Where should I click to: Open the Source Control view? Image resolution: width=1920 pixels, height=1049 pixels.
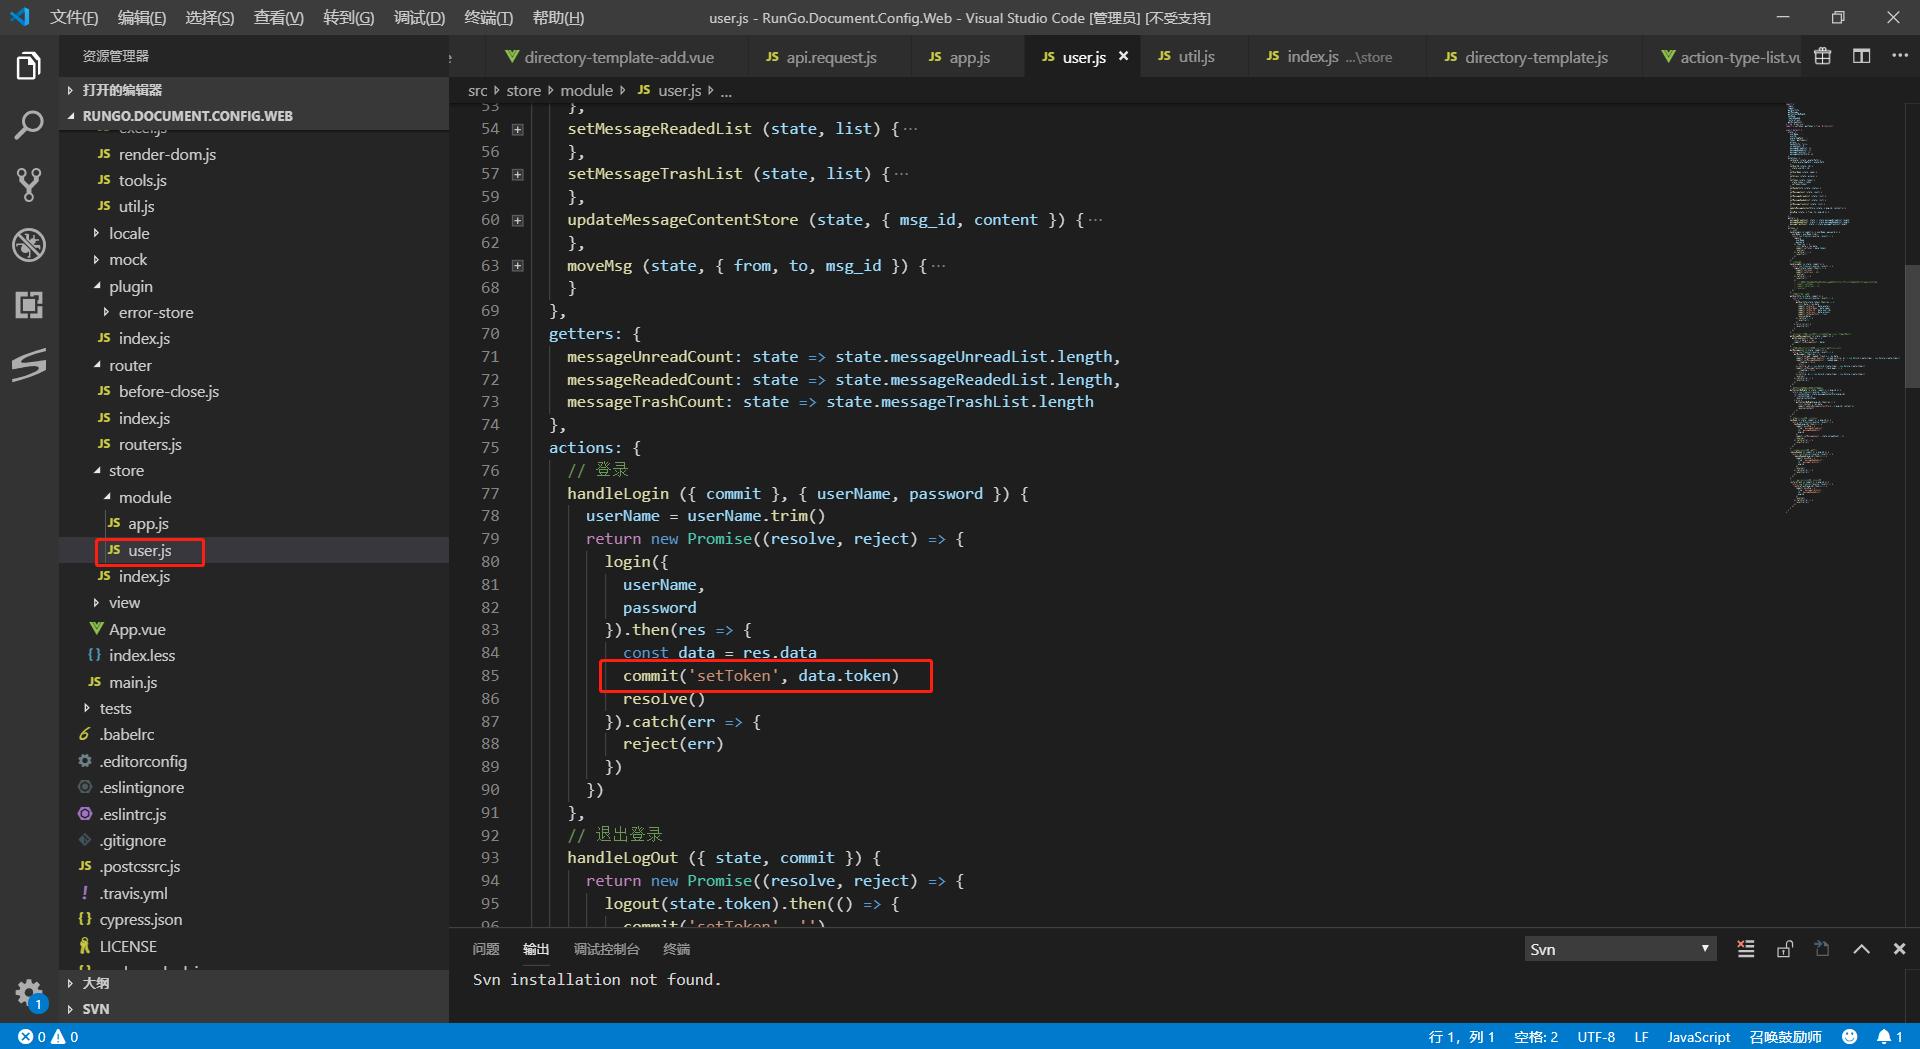[29, 185]
